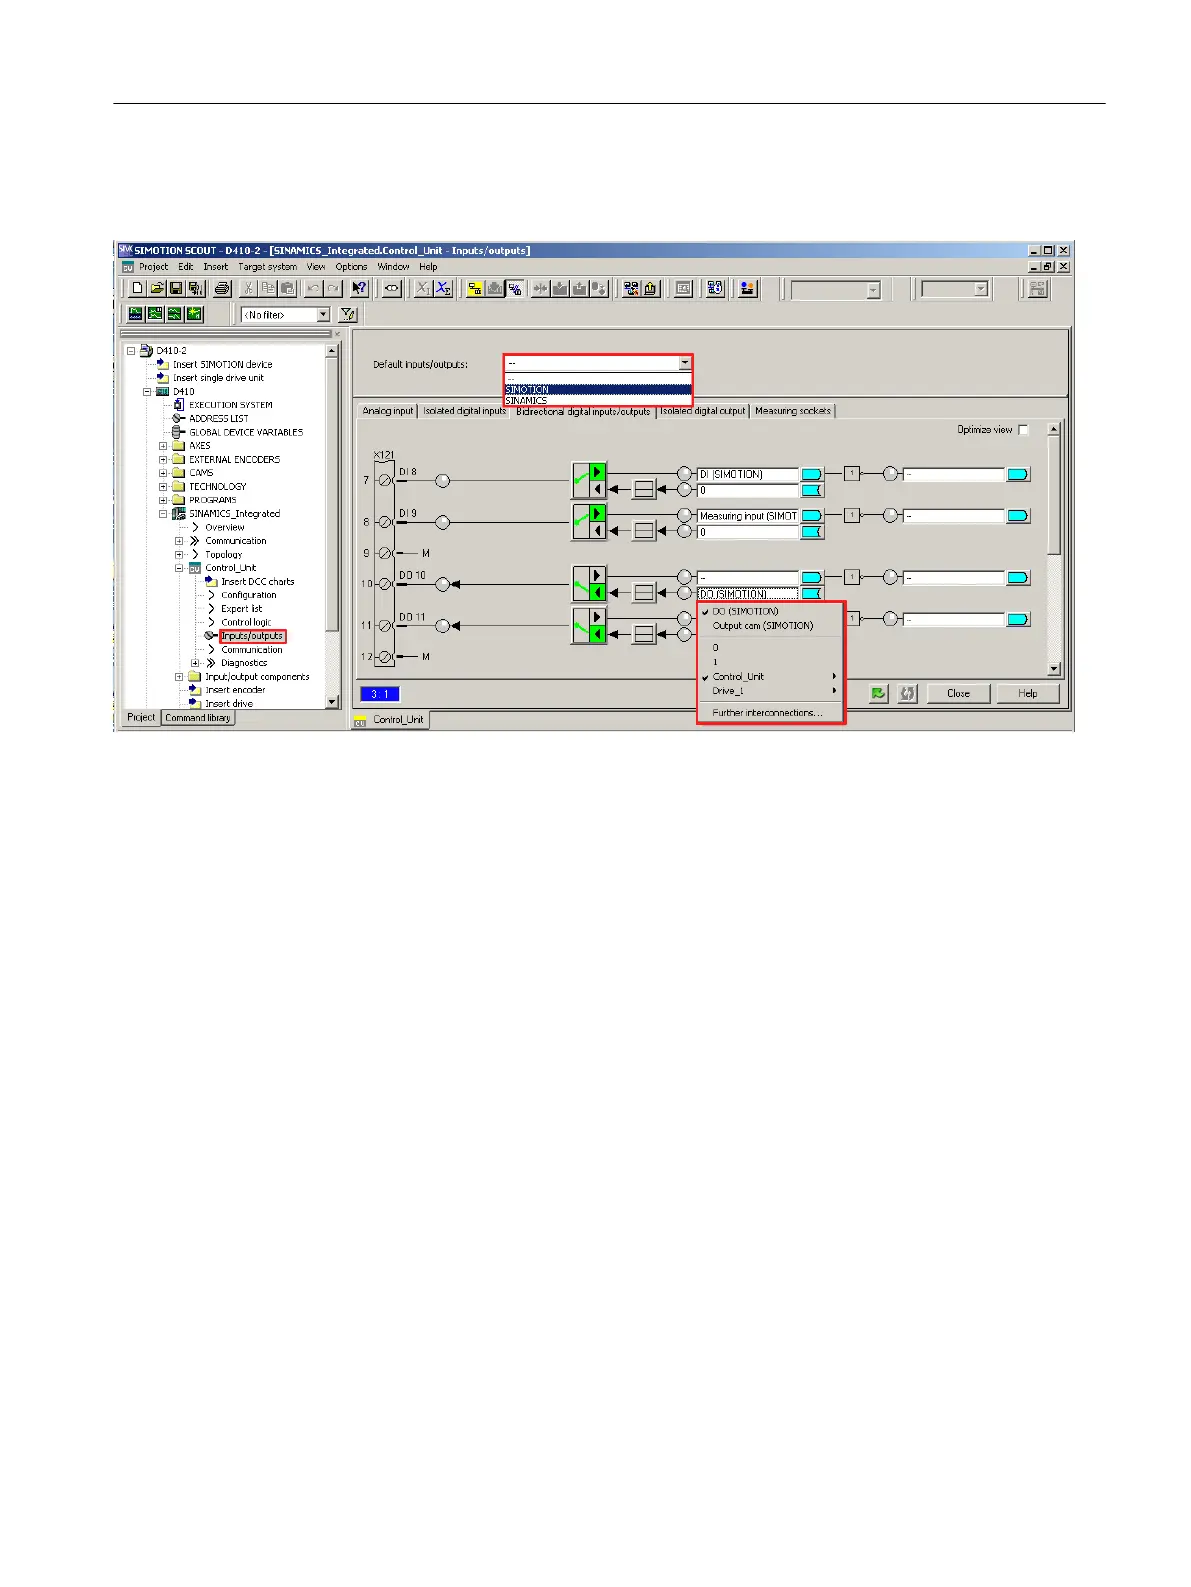Screen dimensions: 1191x1587
Task: Open the Drive_1 submenu entry
Action: [770, 691]
